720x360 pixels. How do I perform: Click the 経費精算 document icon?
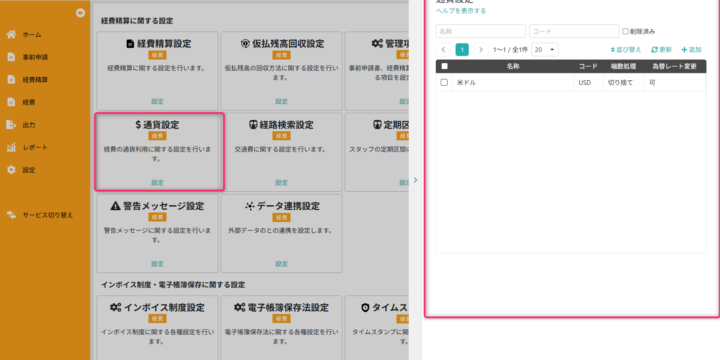11,79
